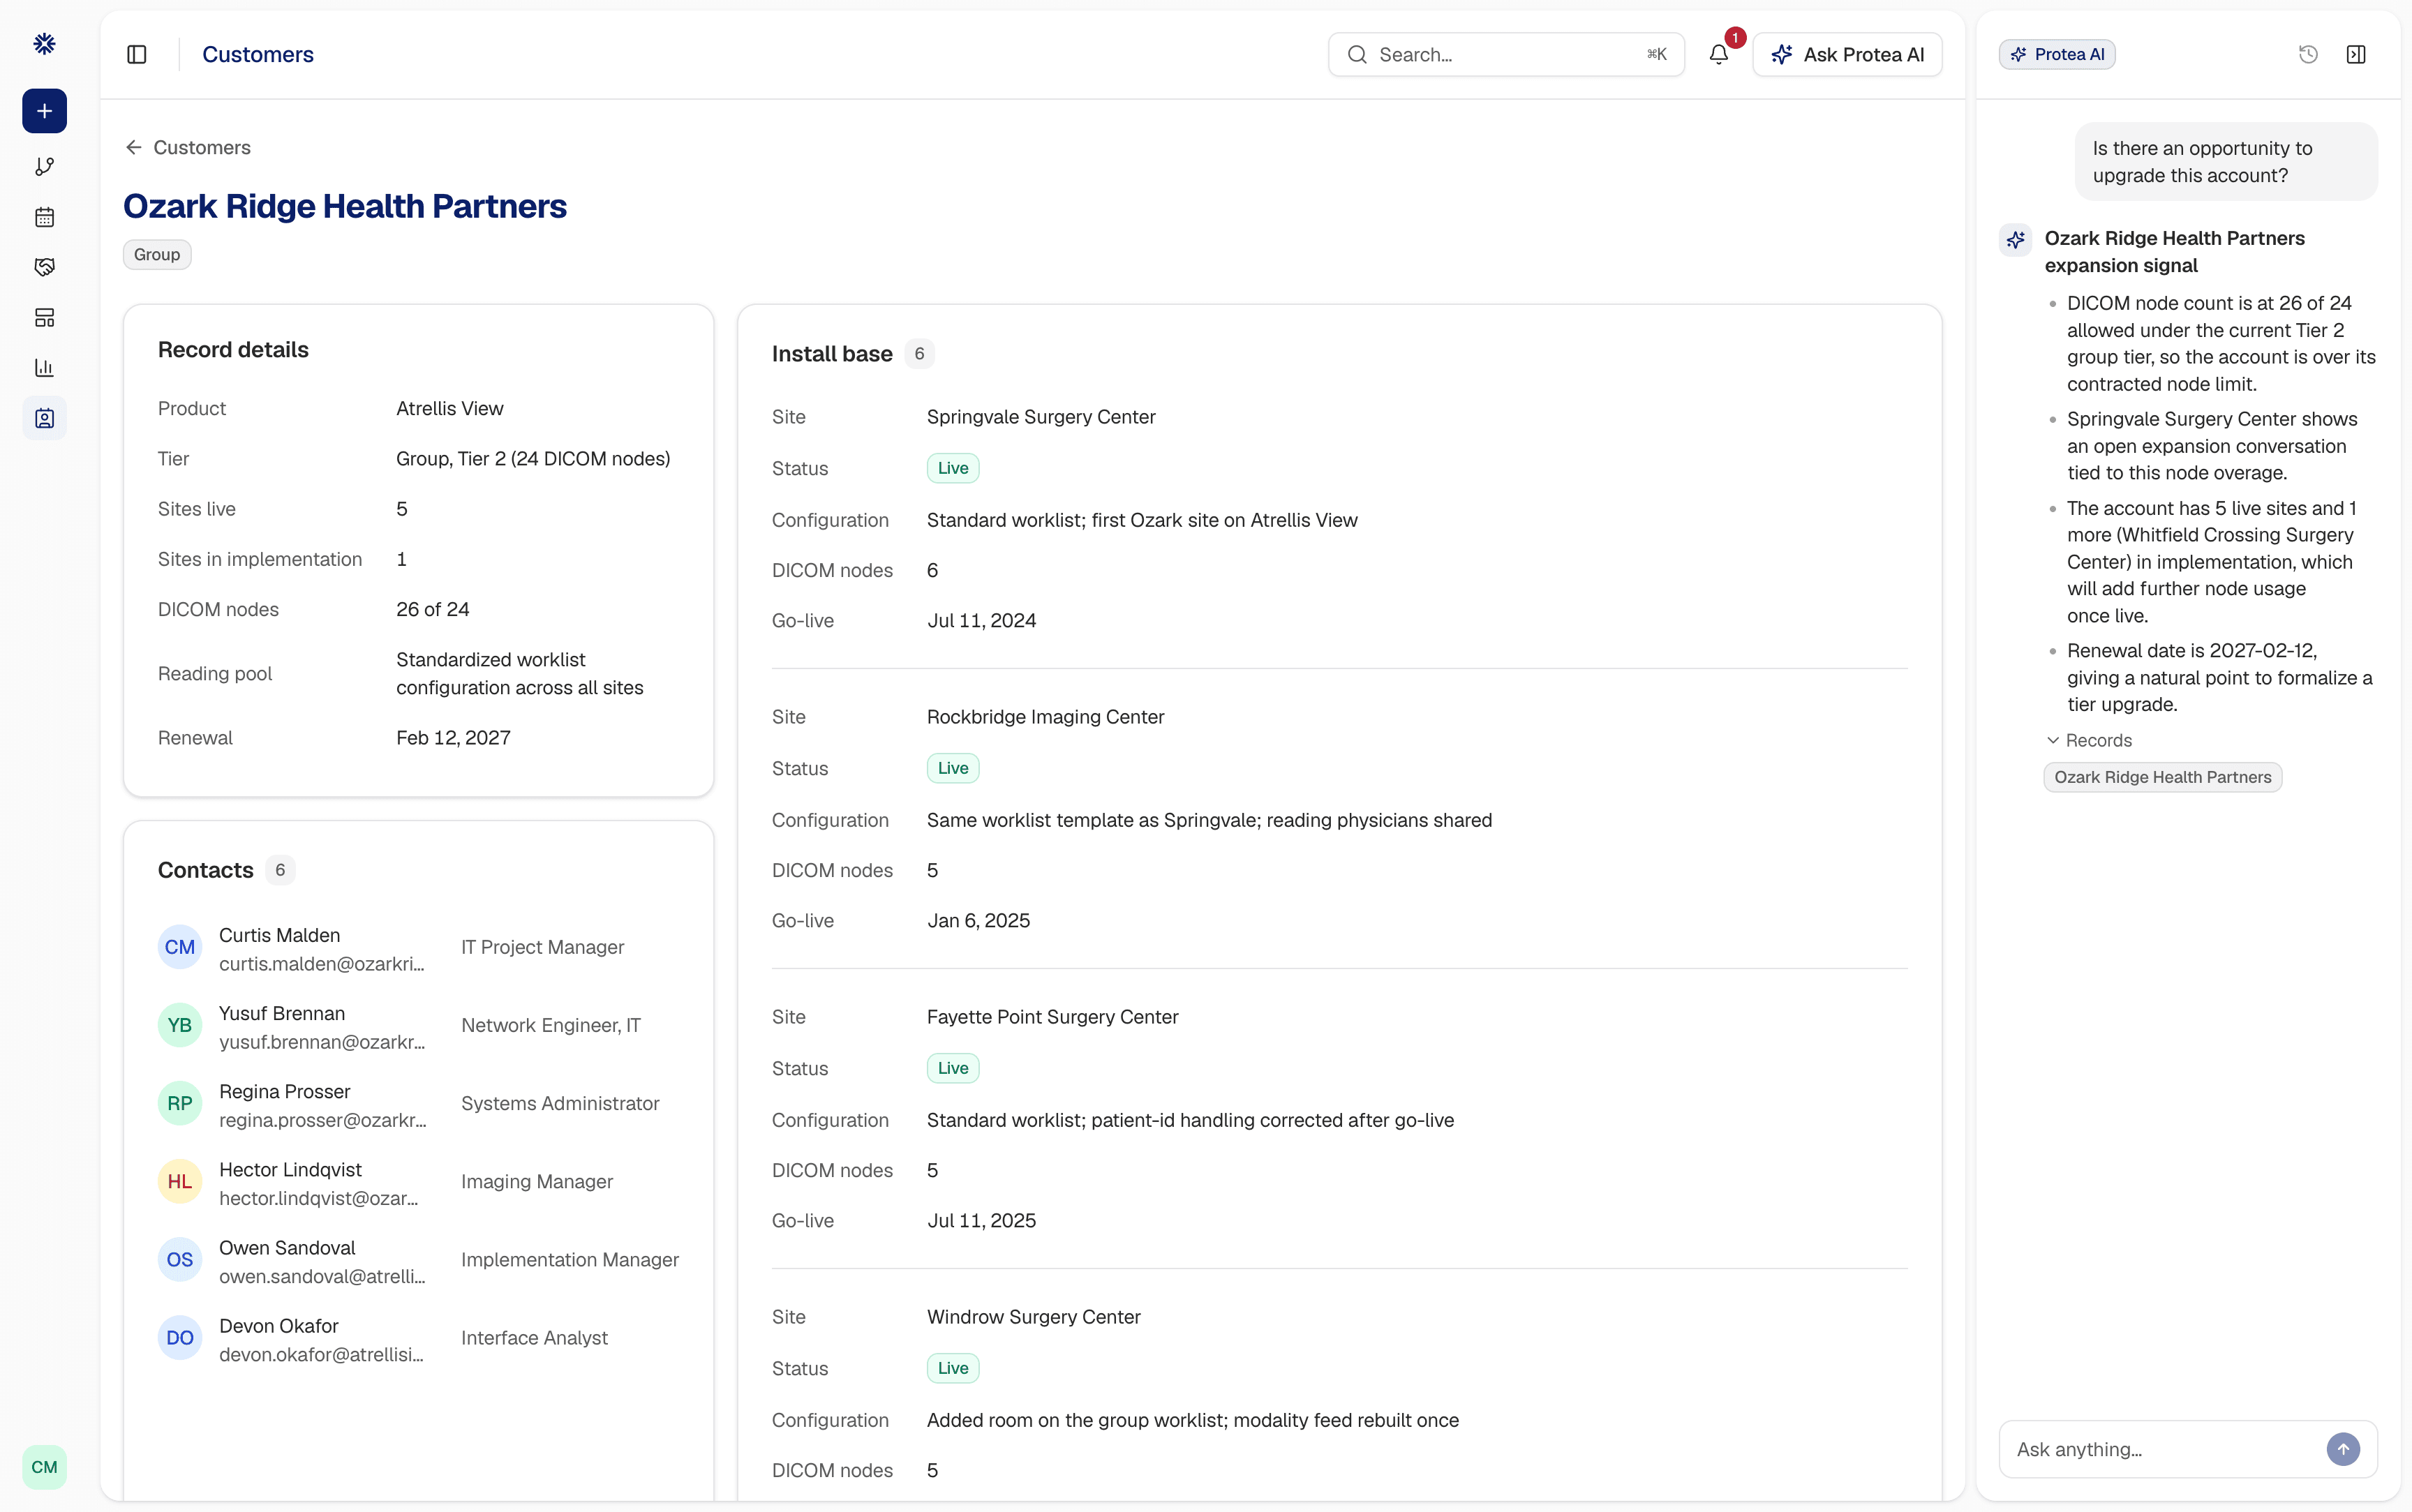Click site name Springvale Surgery Center
Image resolution: width=2412 pixels, height=1512 pixels.
pyautogui.click(x=1041, y=417)
